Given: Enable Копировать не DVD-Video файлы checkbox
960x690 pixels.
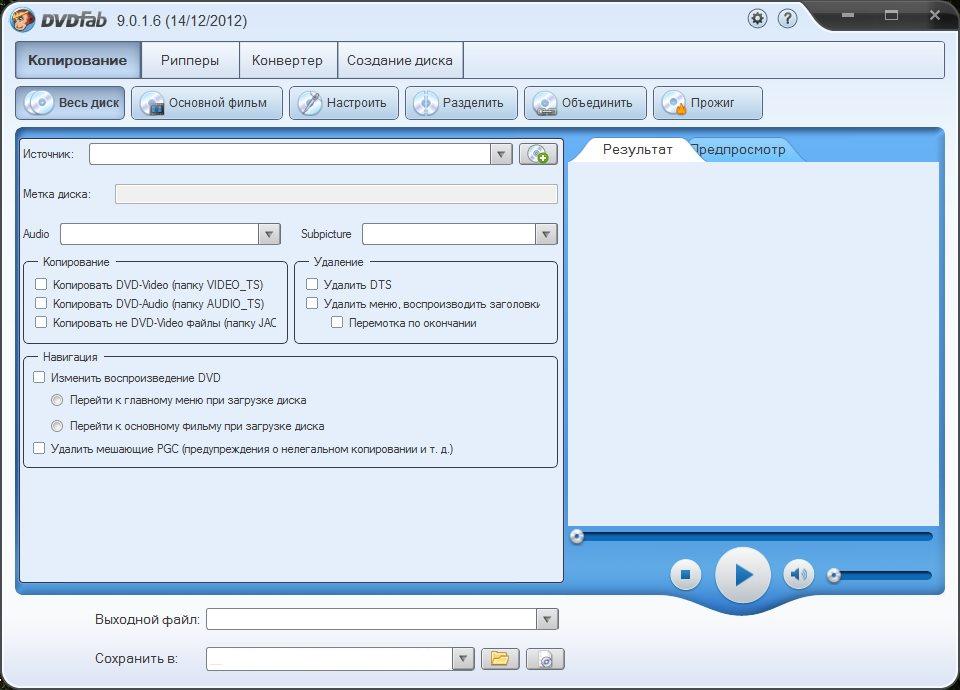Looking at the screenshot, I should [x=41, y=322].
